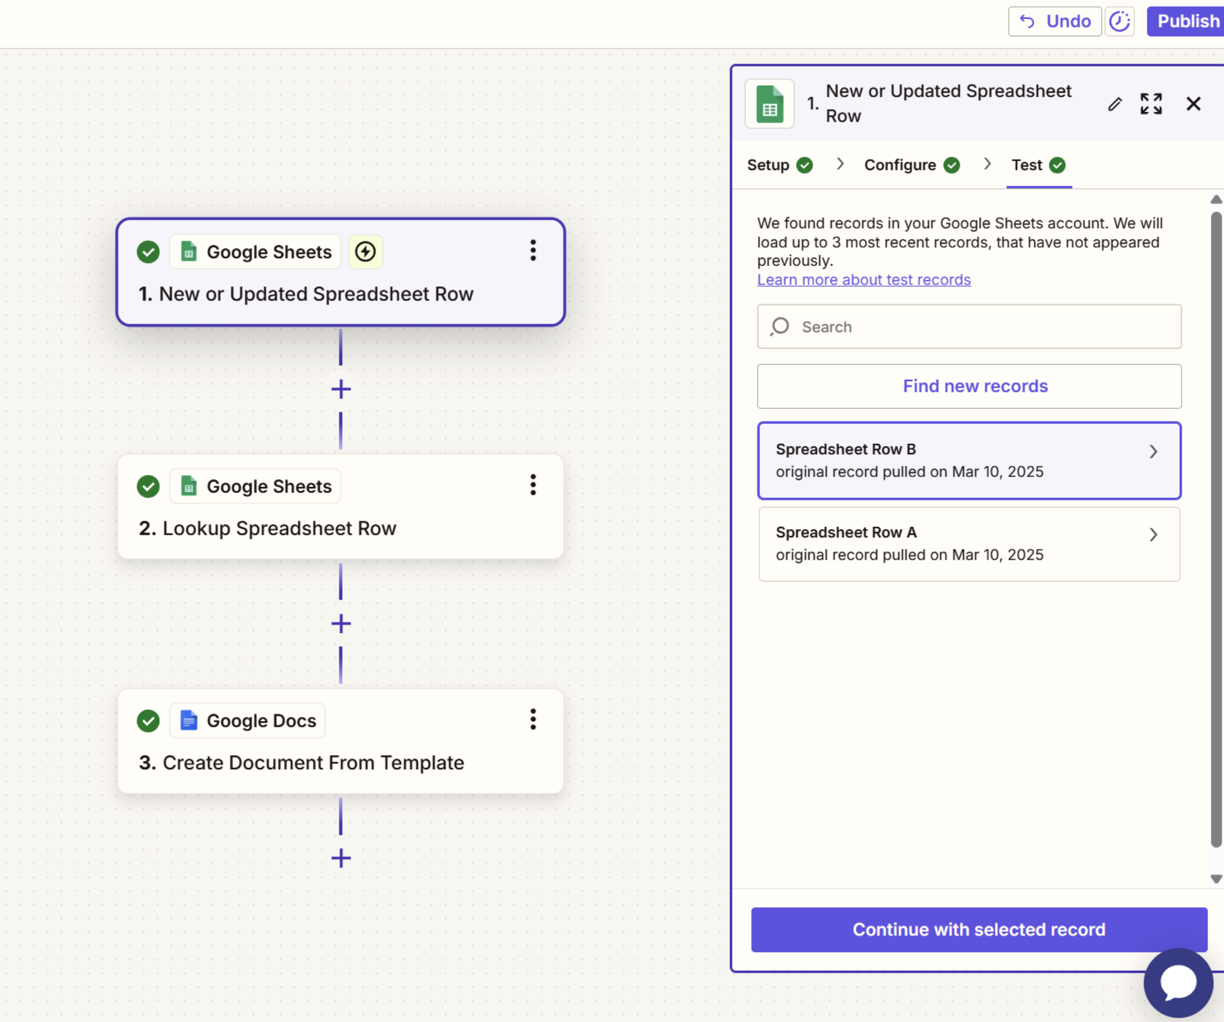Select step 1 New or Updated Spreadsheet Row
The image size is (1224, 1022).
click(x=341, y=272)
